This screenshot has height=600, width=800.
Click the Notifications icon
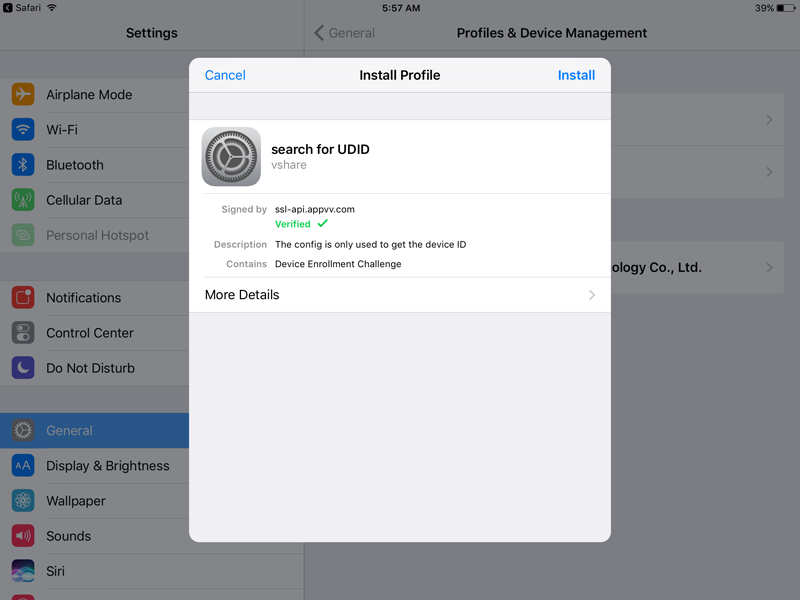[23, 297]
